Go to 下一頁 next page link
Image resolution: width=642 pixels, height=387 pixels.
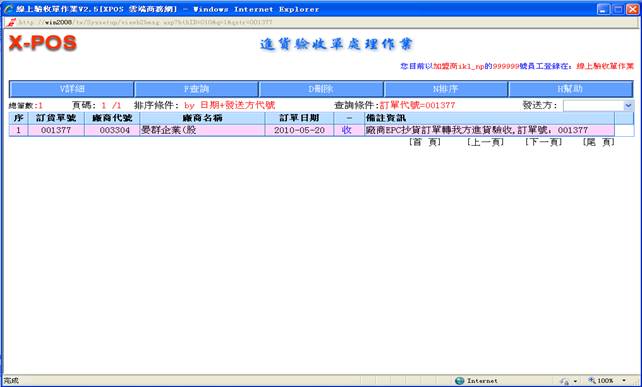(x=543, y=142)
